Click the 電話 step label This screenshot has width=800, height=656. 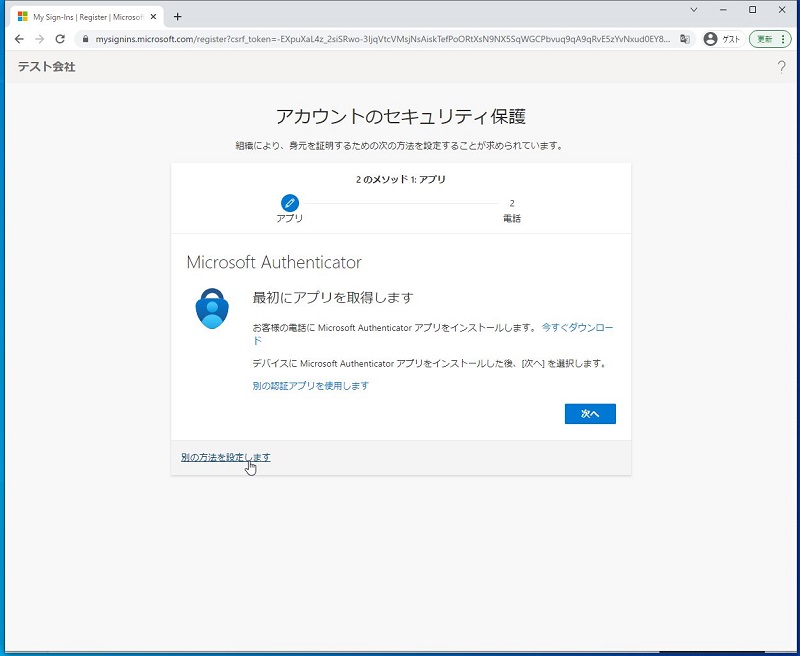click(x=512, y=219)
